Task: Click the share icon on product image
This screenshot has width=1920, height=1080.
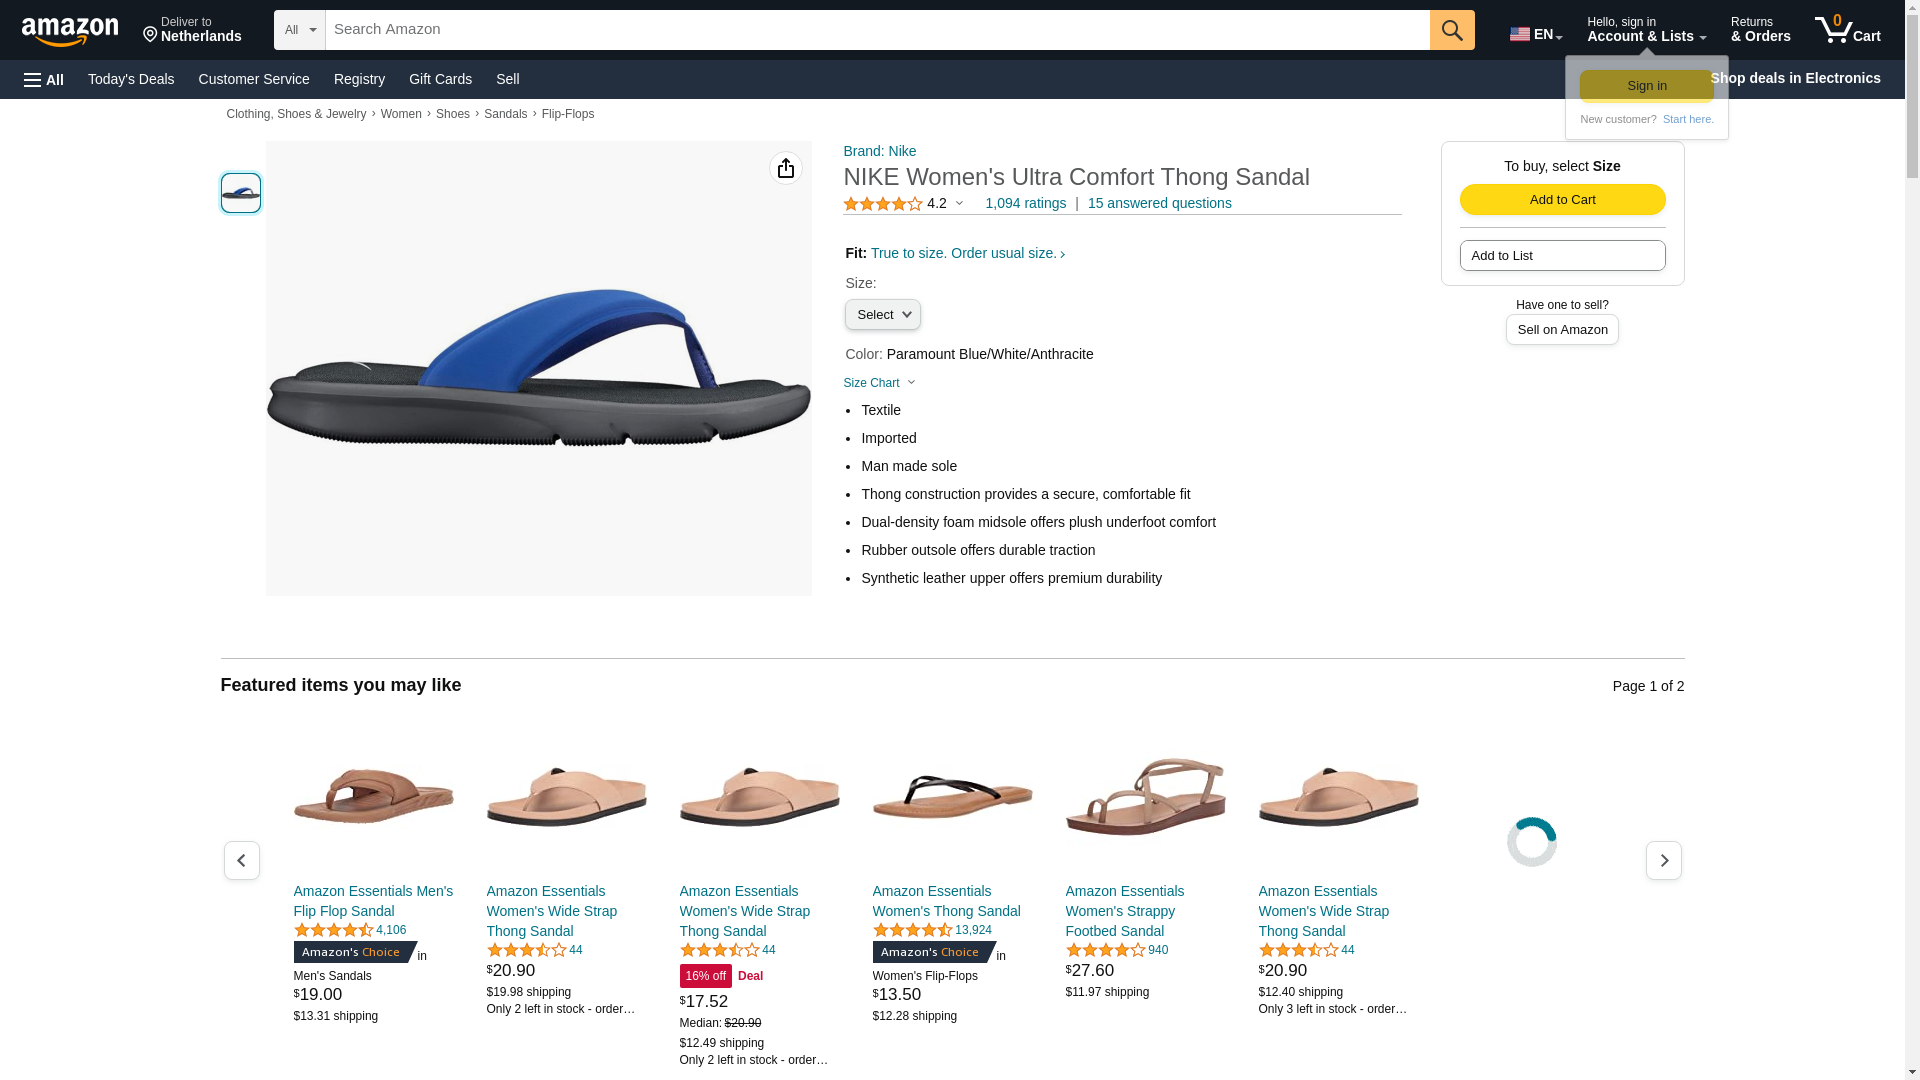Action: [786, 168]
